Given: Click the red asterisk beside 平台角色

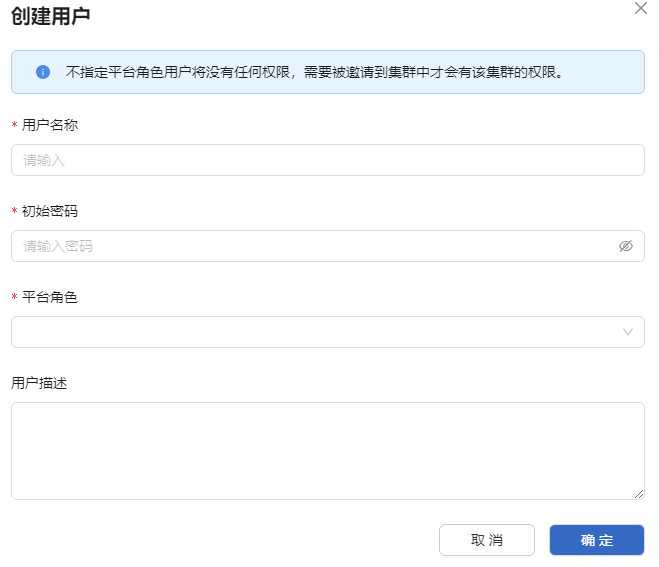Looking at the screenshot, I should click(x=14, y=298).
